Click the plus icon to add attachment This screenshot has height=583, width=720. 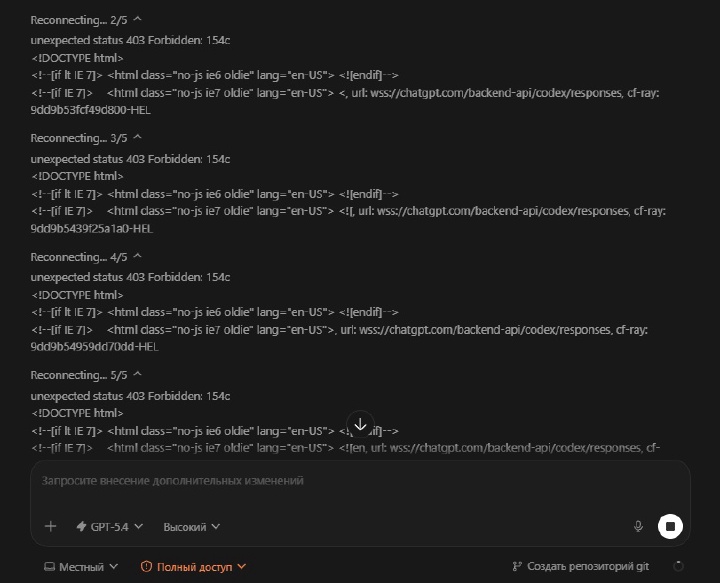[51, 526]
